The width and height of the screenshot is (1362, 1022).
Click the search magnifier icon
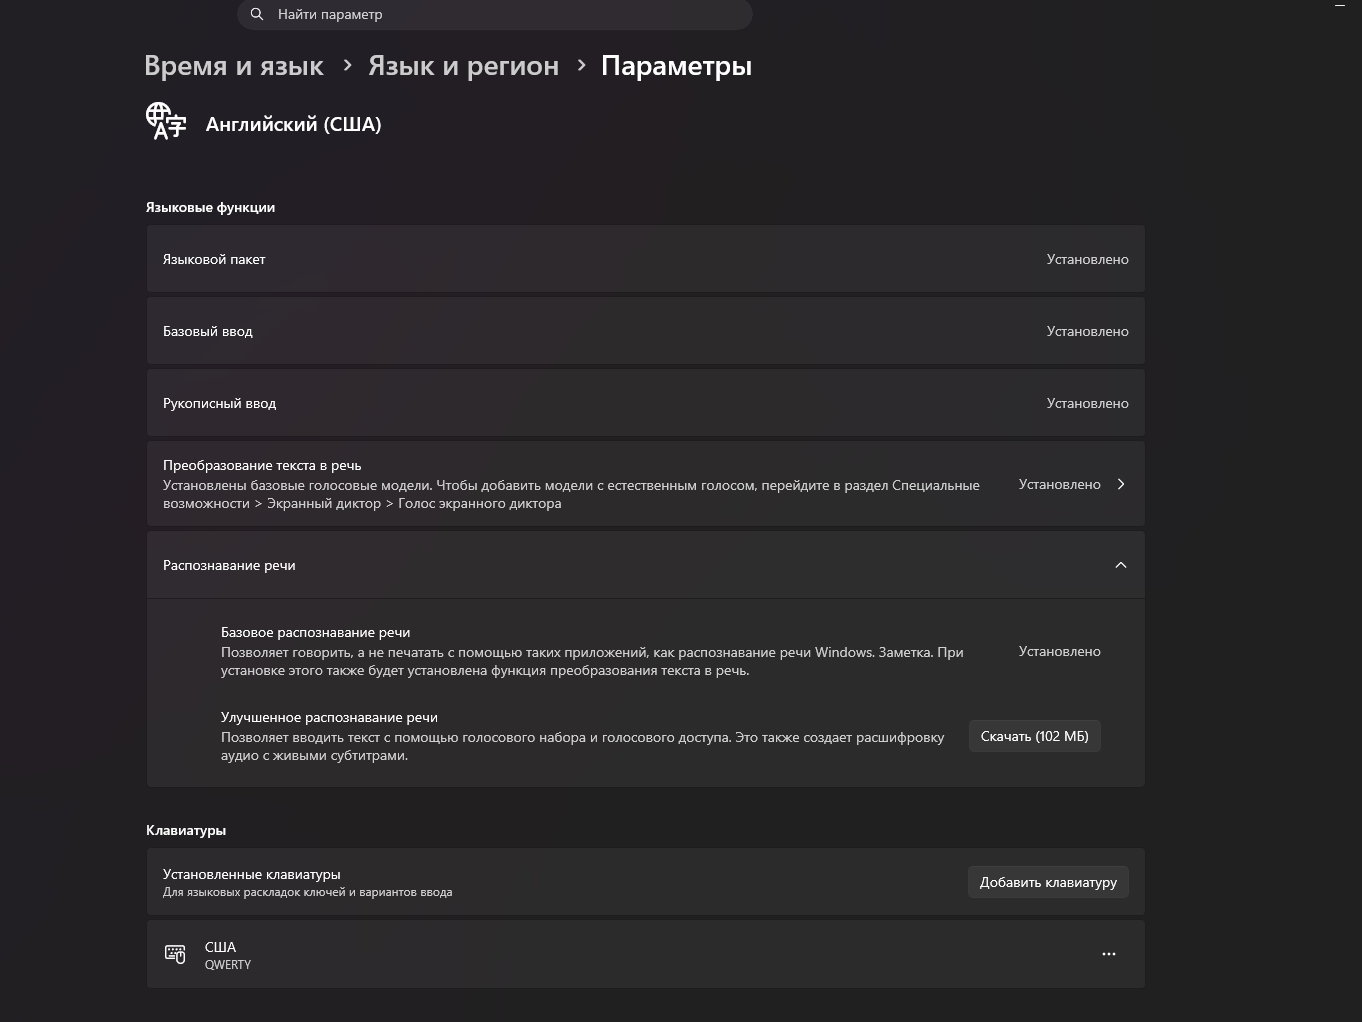pos(257,14)
